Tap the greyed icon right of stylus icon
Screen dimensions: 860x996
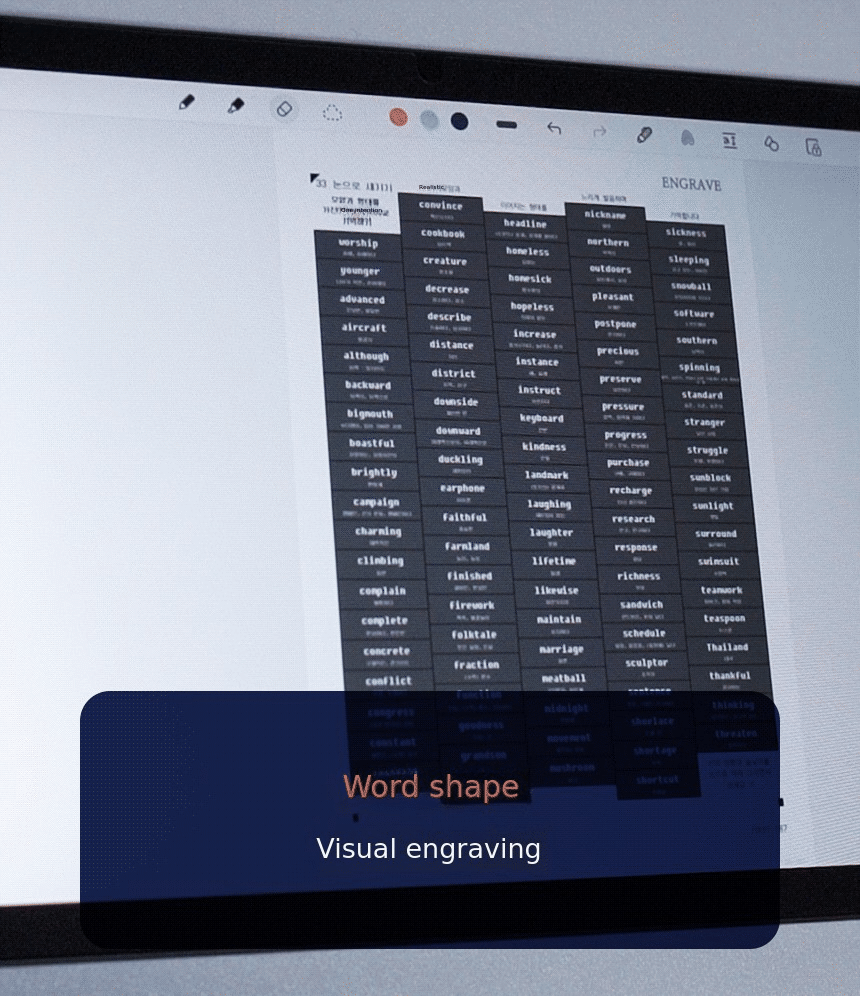[687, 138]
